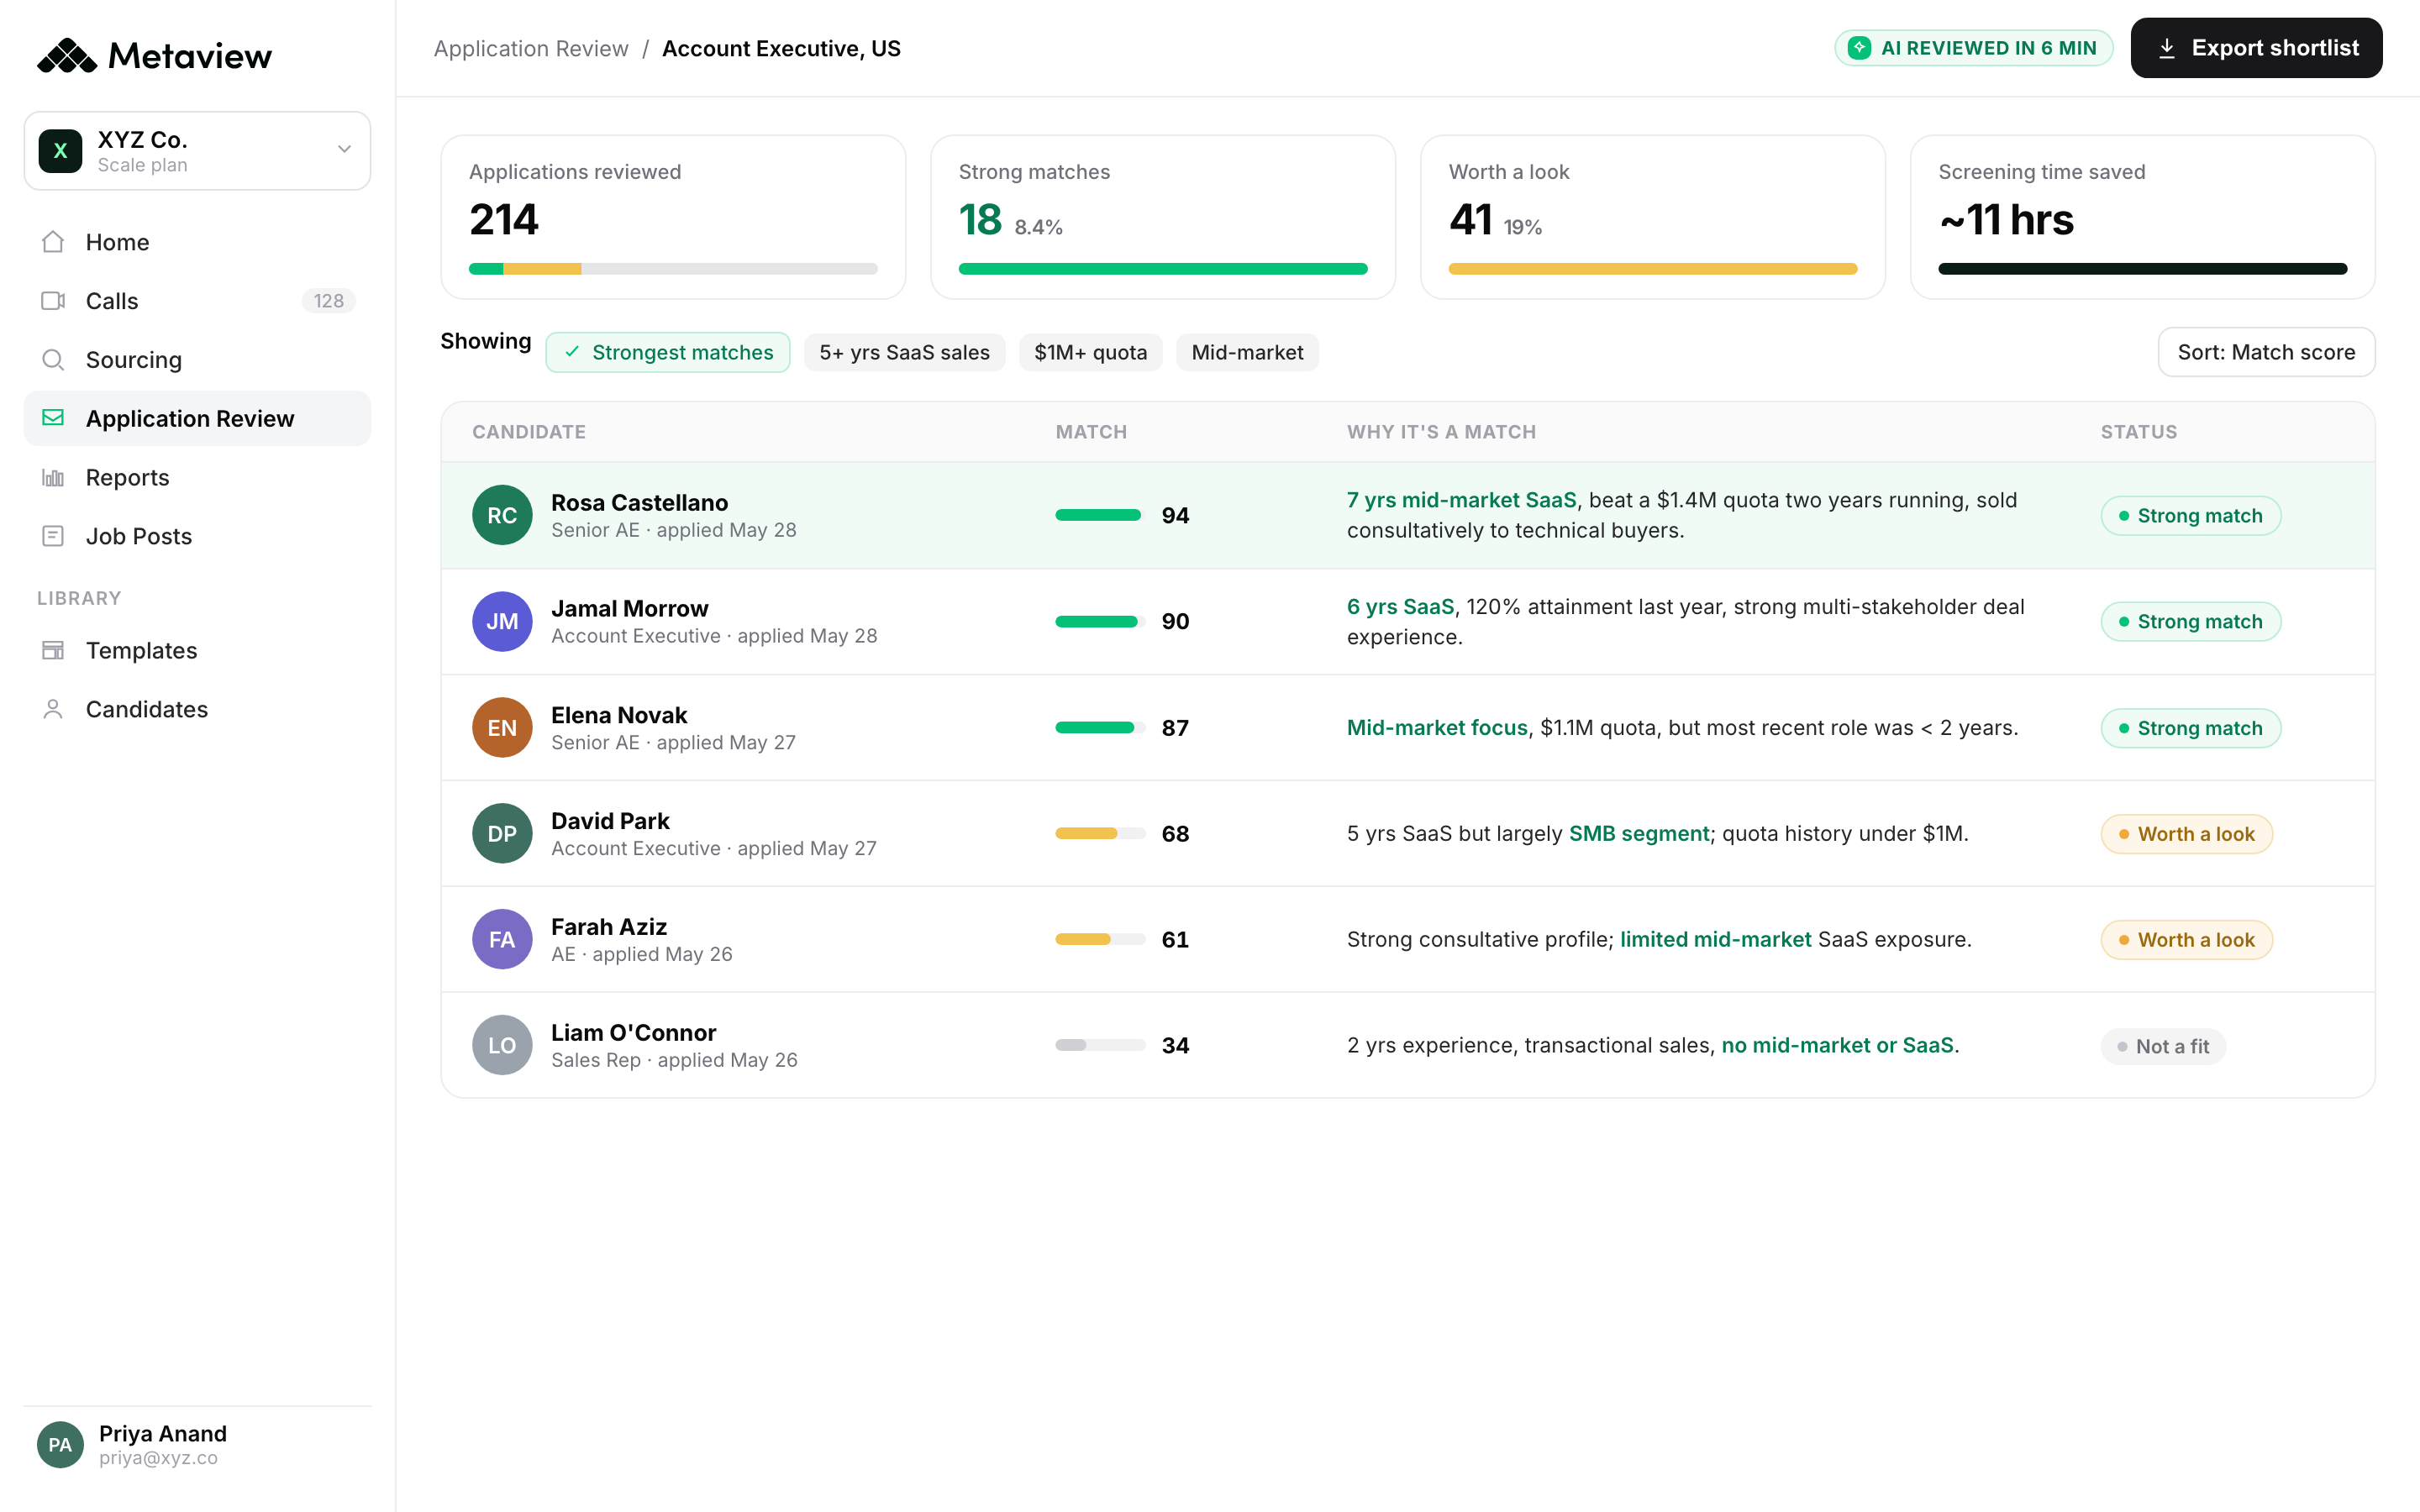Open Reports in the sidebar
Image resolution: width=2420 pixels, height=1512 pixels.
(x=197, y=477)
